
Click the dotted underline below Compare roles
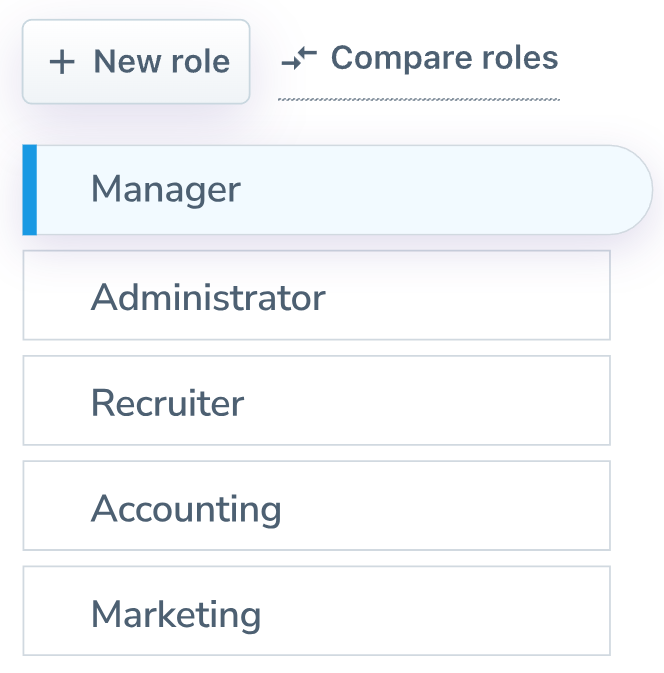click(418, 99)
